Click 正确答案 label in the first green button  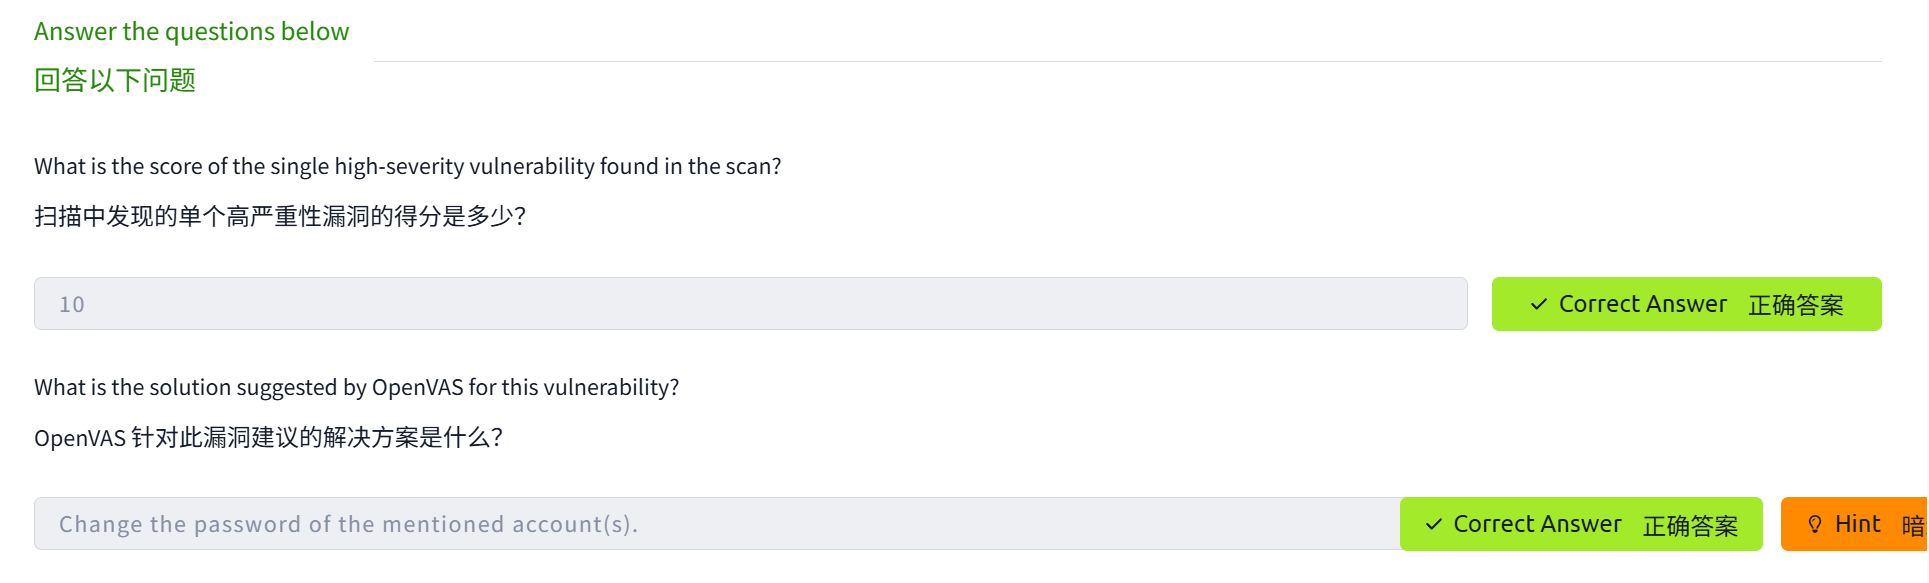tap(1795, 305)
